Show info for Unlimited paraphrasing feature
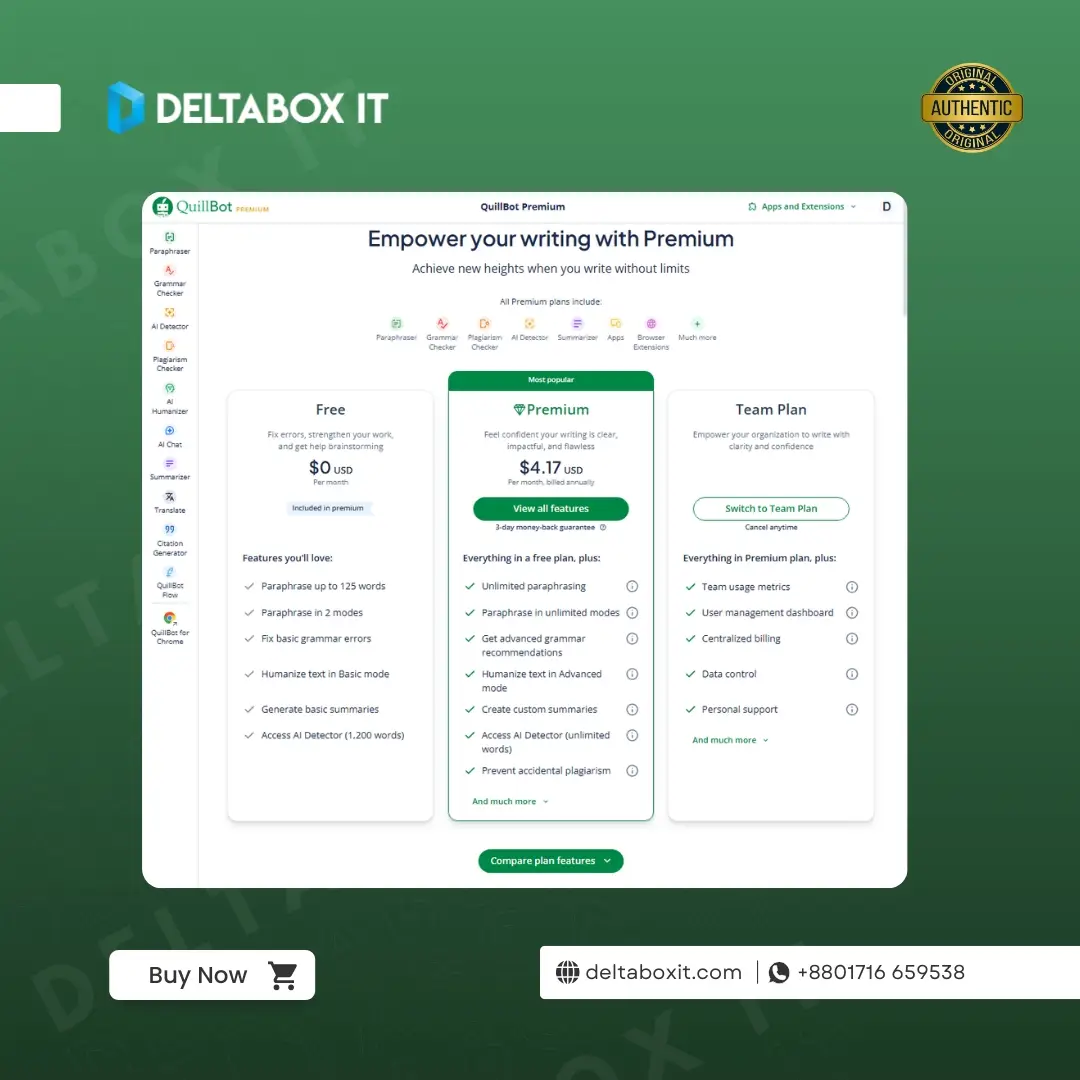 tap(632, 587)
